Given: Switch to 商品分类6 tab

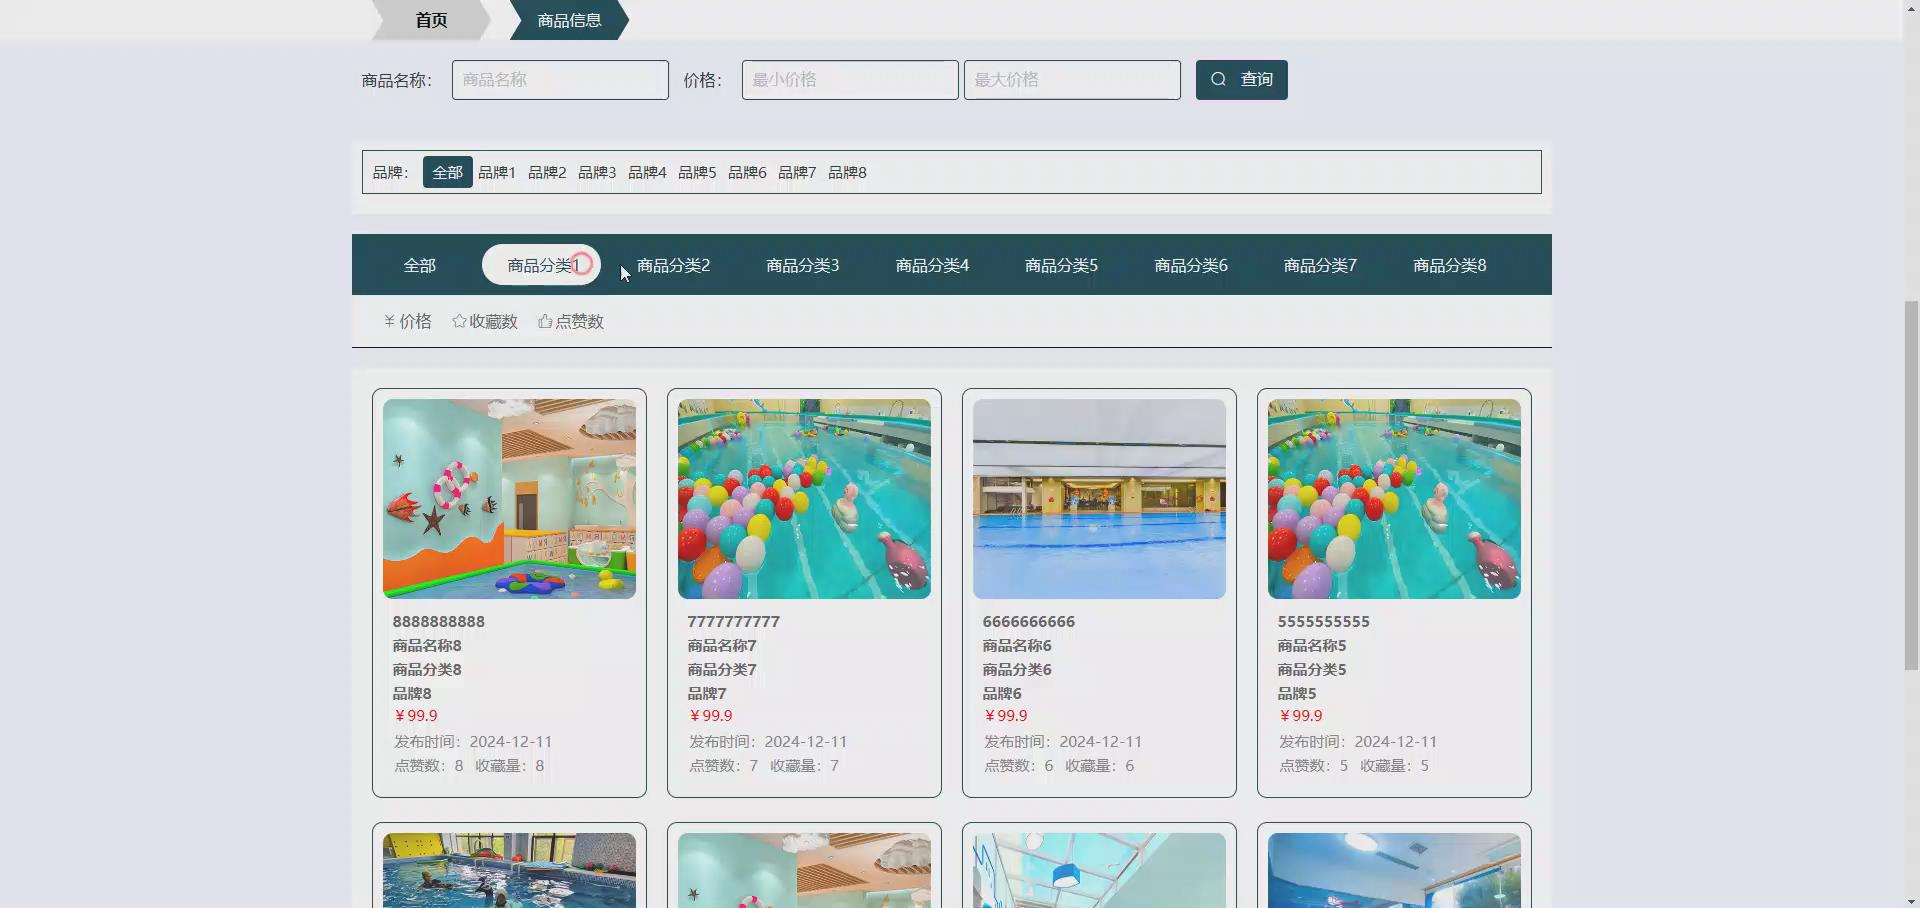Looking at the screenshot, I should coord(1191,265).
